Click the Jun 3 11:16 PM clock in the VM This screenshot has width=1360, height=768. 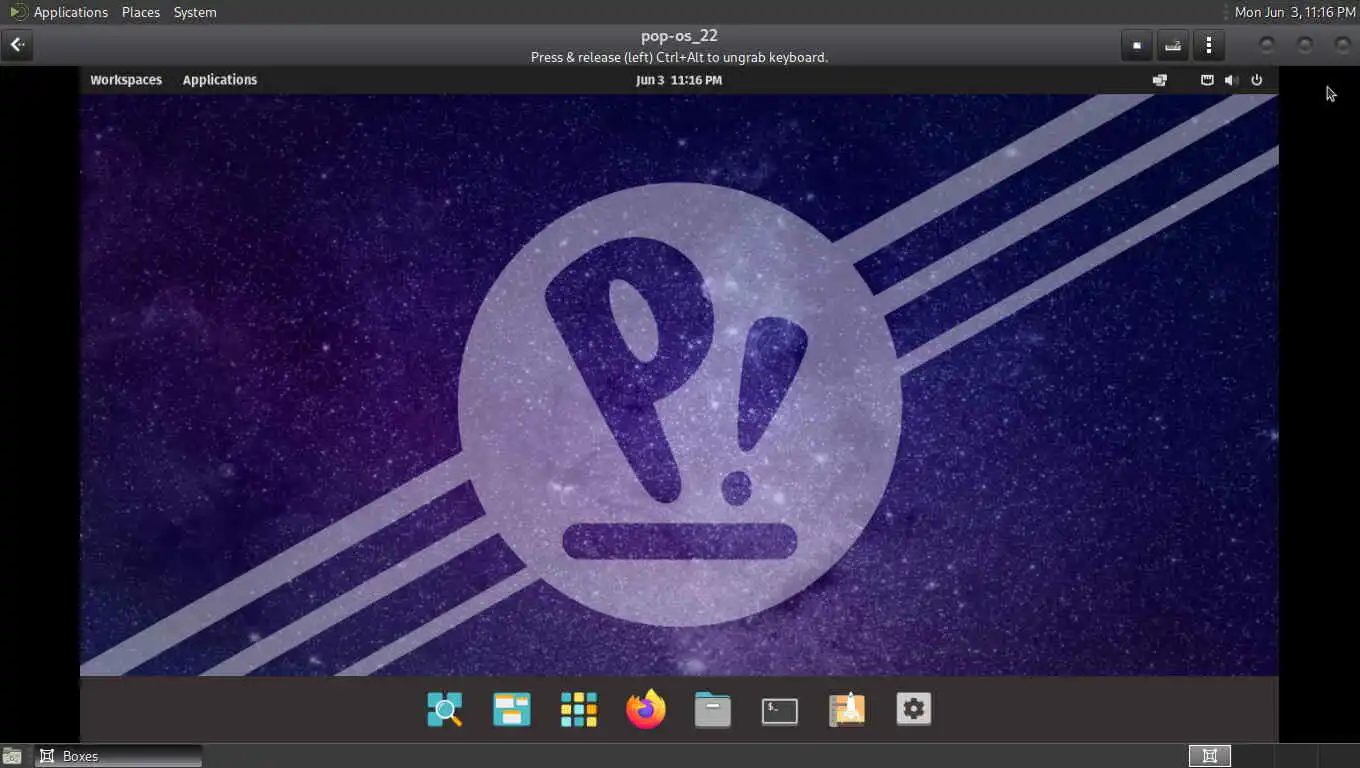click(679, 80)
